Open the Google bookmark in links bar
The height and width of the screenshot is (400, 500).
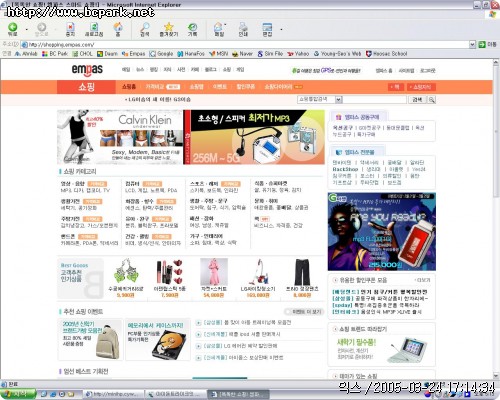[161, 54]
